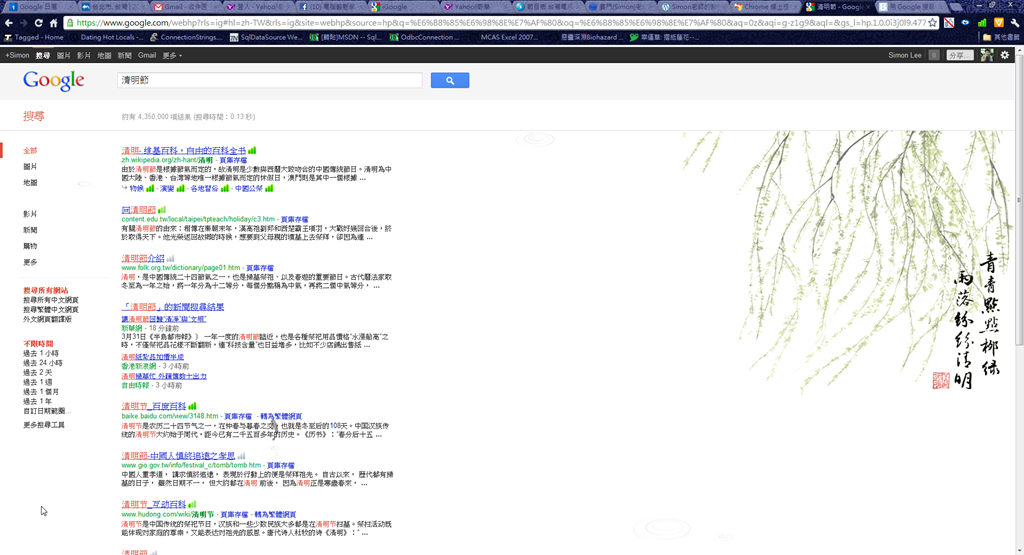Select '影片' in the left sidebar
Viewport: 1024px width, 555px height.
coord(30,214)
